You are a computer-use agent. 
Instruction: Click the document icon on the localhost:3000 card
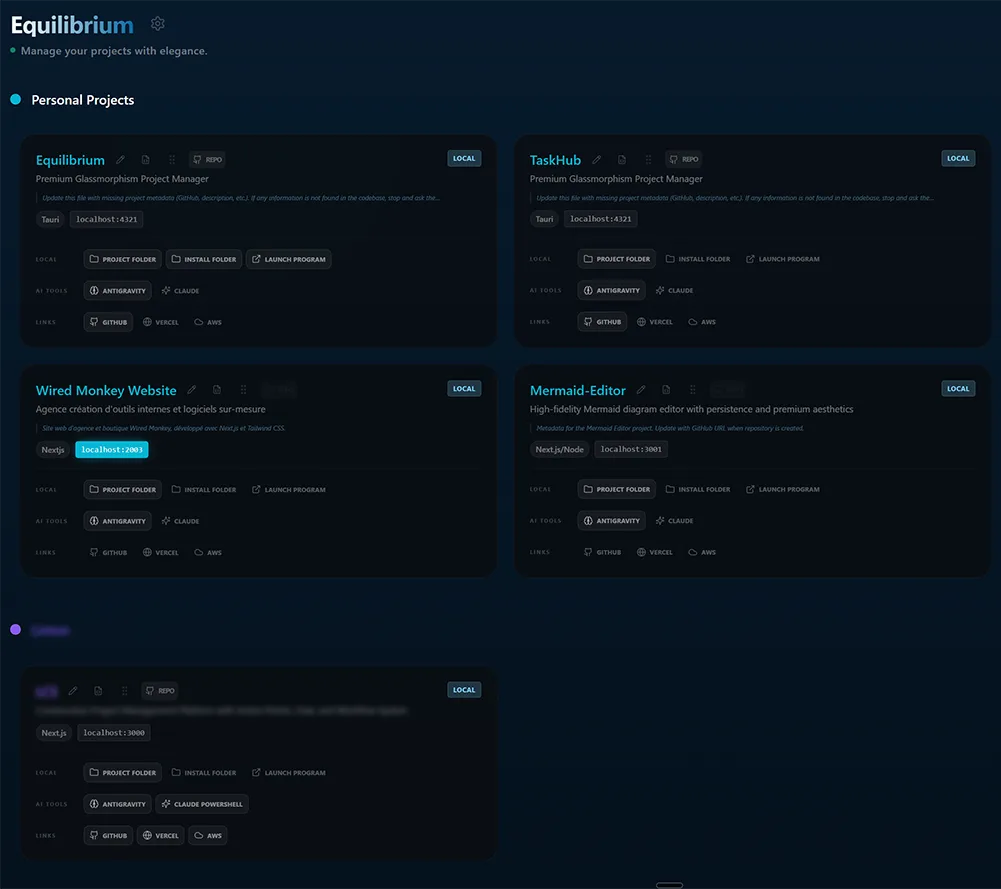(x=98, y=690)
